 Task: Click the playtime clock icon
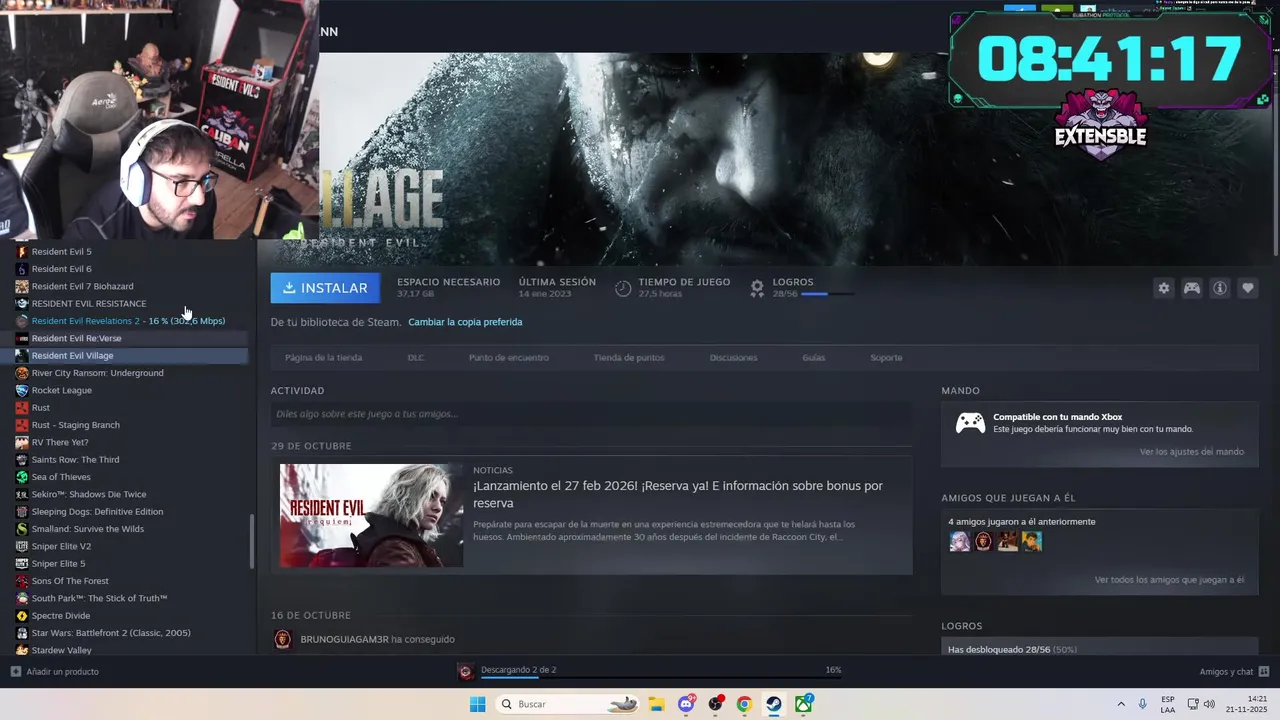pyautogui.click(x=623, y=288)
